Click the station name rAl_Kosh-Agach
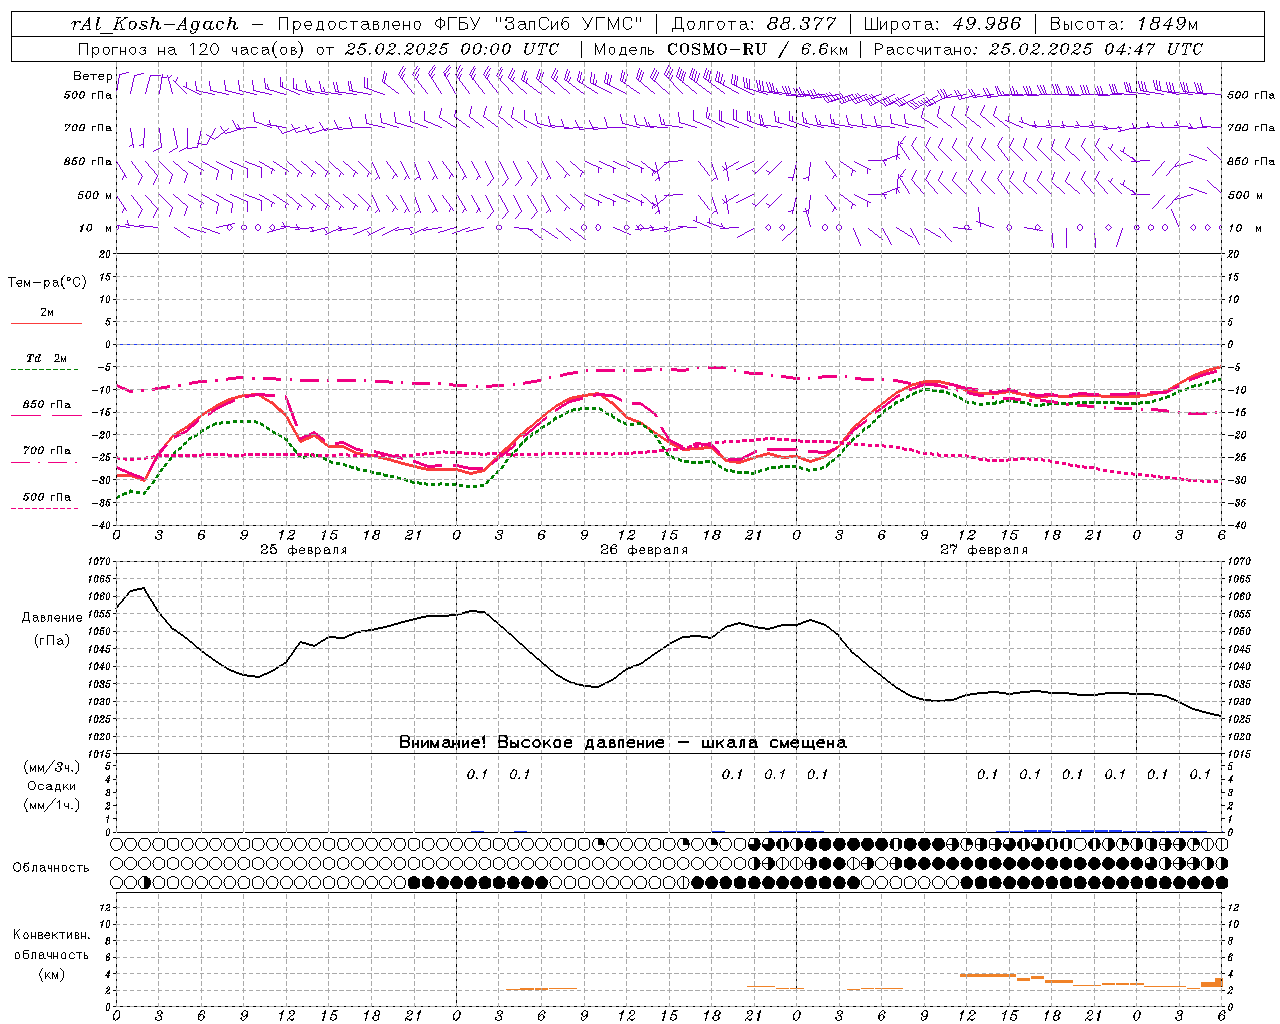 156,24
